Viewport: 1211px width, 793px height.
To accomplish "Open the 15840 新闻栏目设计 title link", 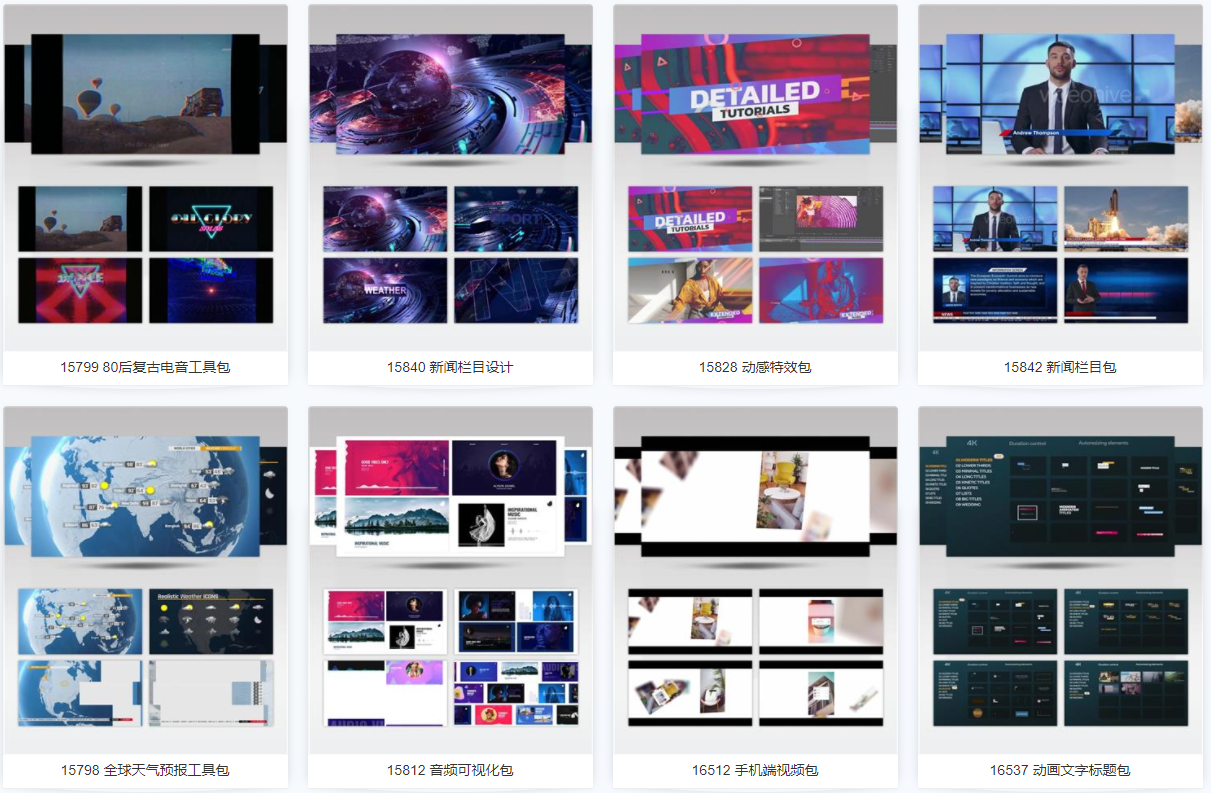I will [450, 367].
